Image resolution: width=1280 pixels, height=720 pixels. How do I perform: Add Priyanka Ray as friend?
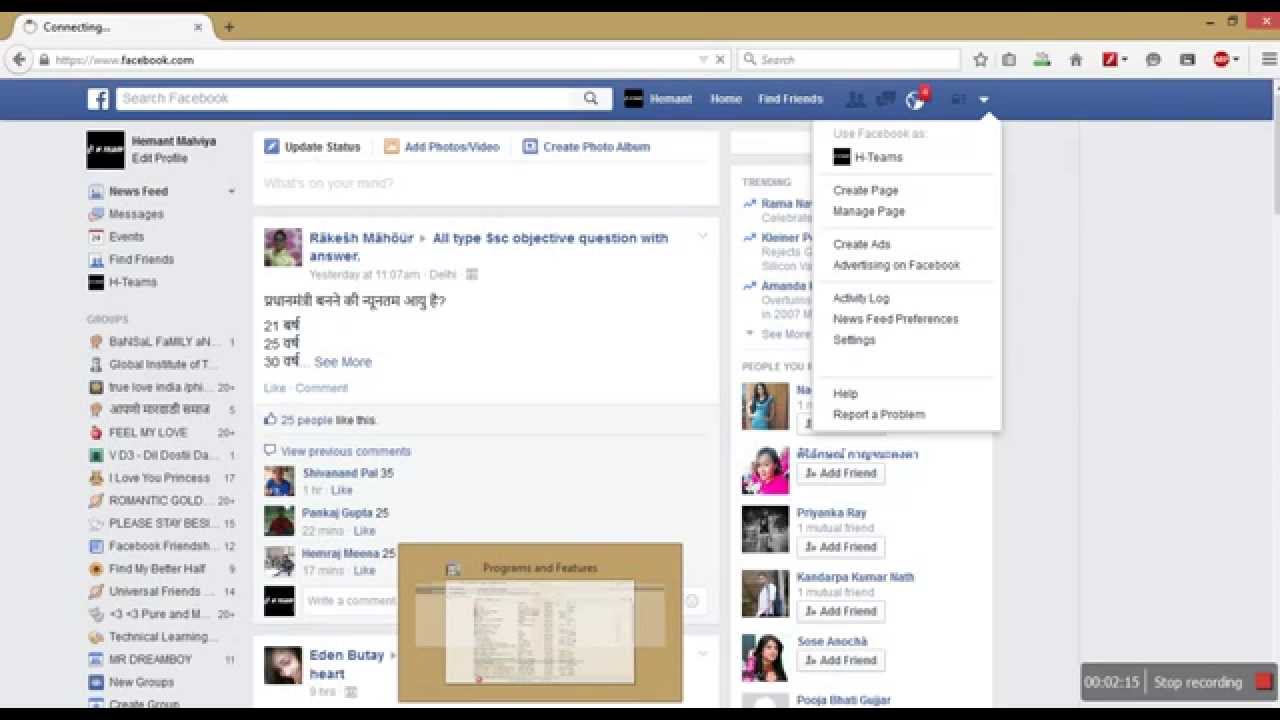(840, 547)
